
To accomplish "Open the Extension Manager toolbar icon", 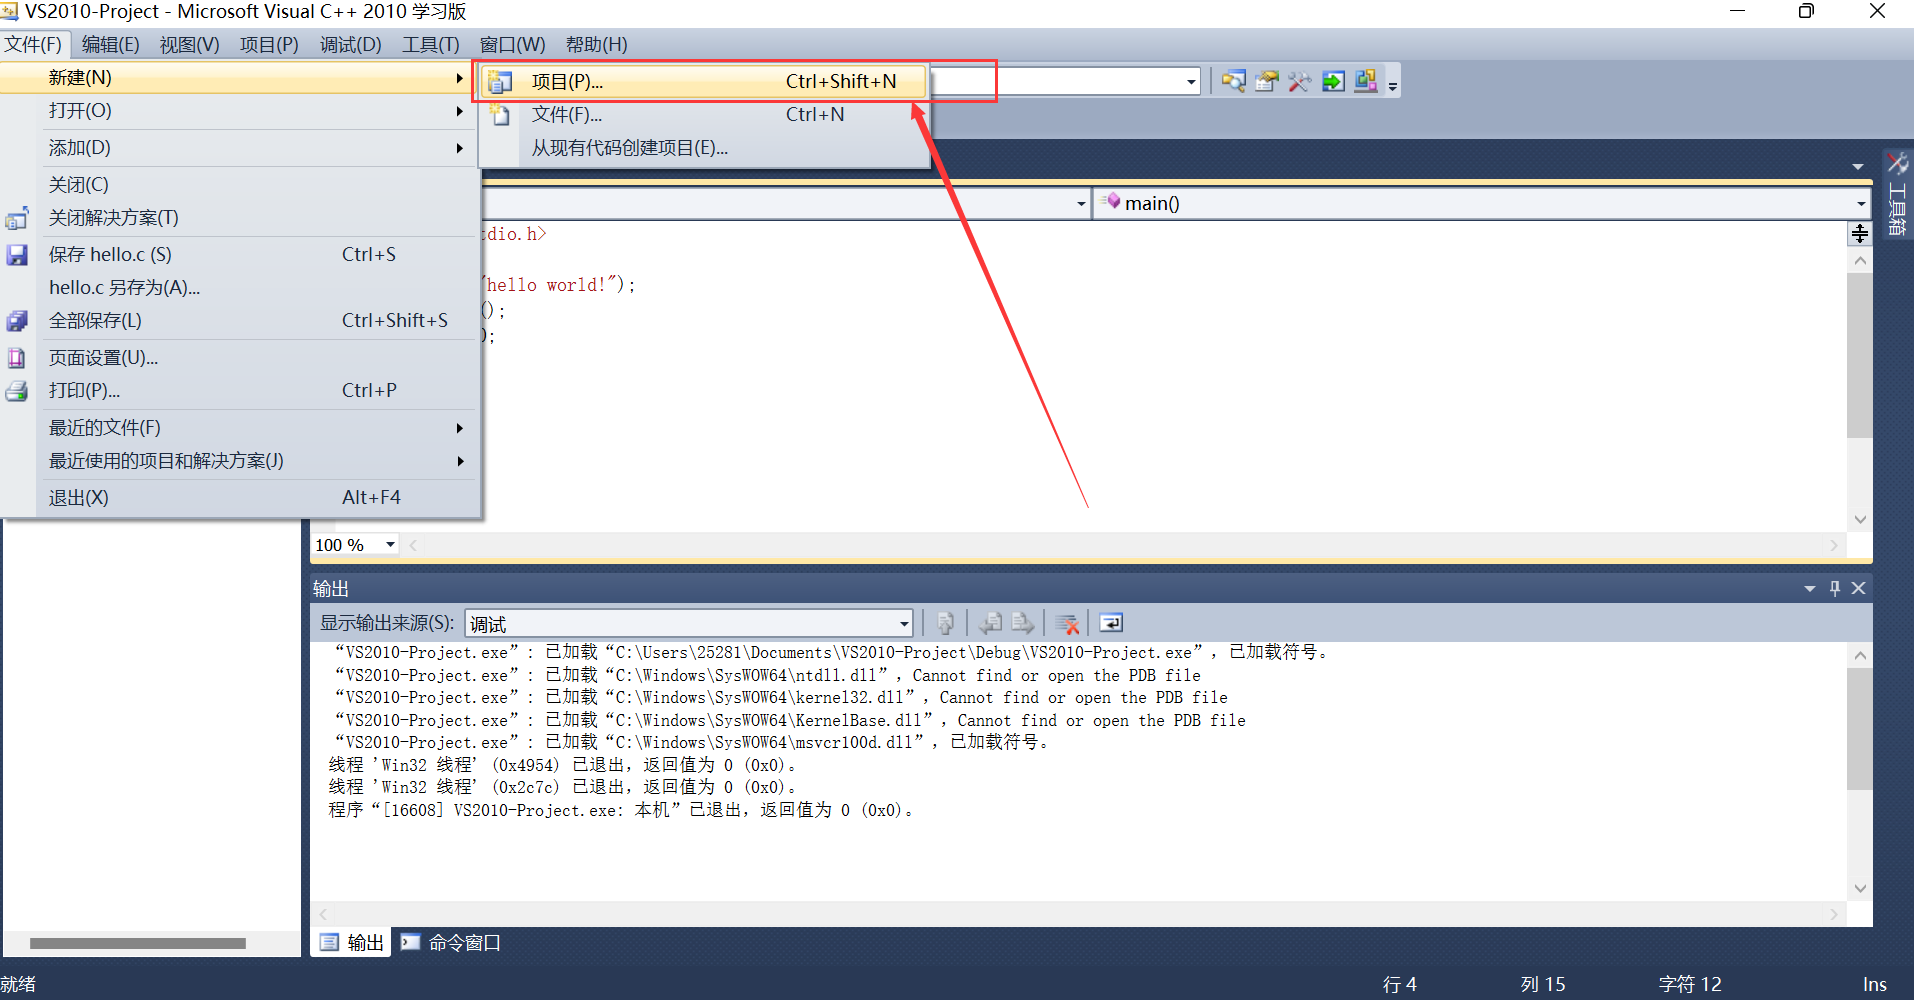I will pyautogui.click(x=1366, y=81).
